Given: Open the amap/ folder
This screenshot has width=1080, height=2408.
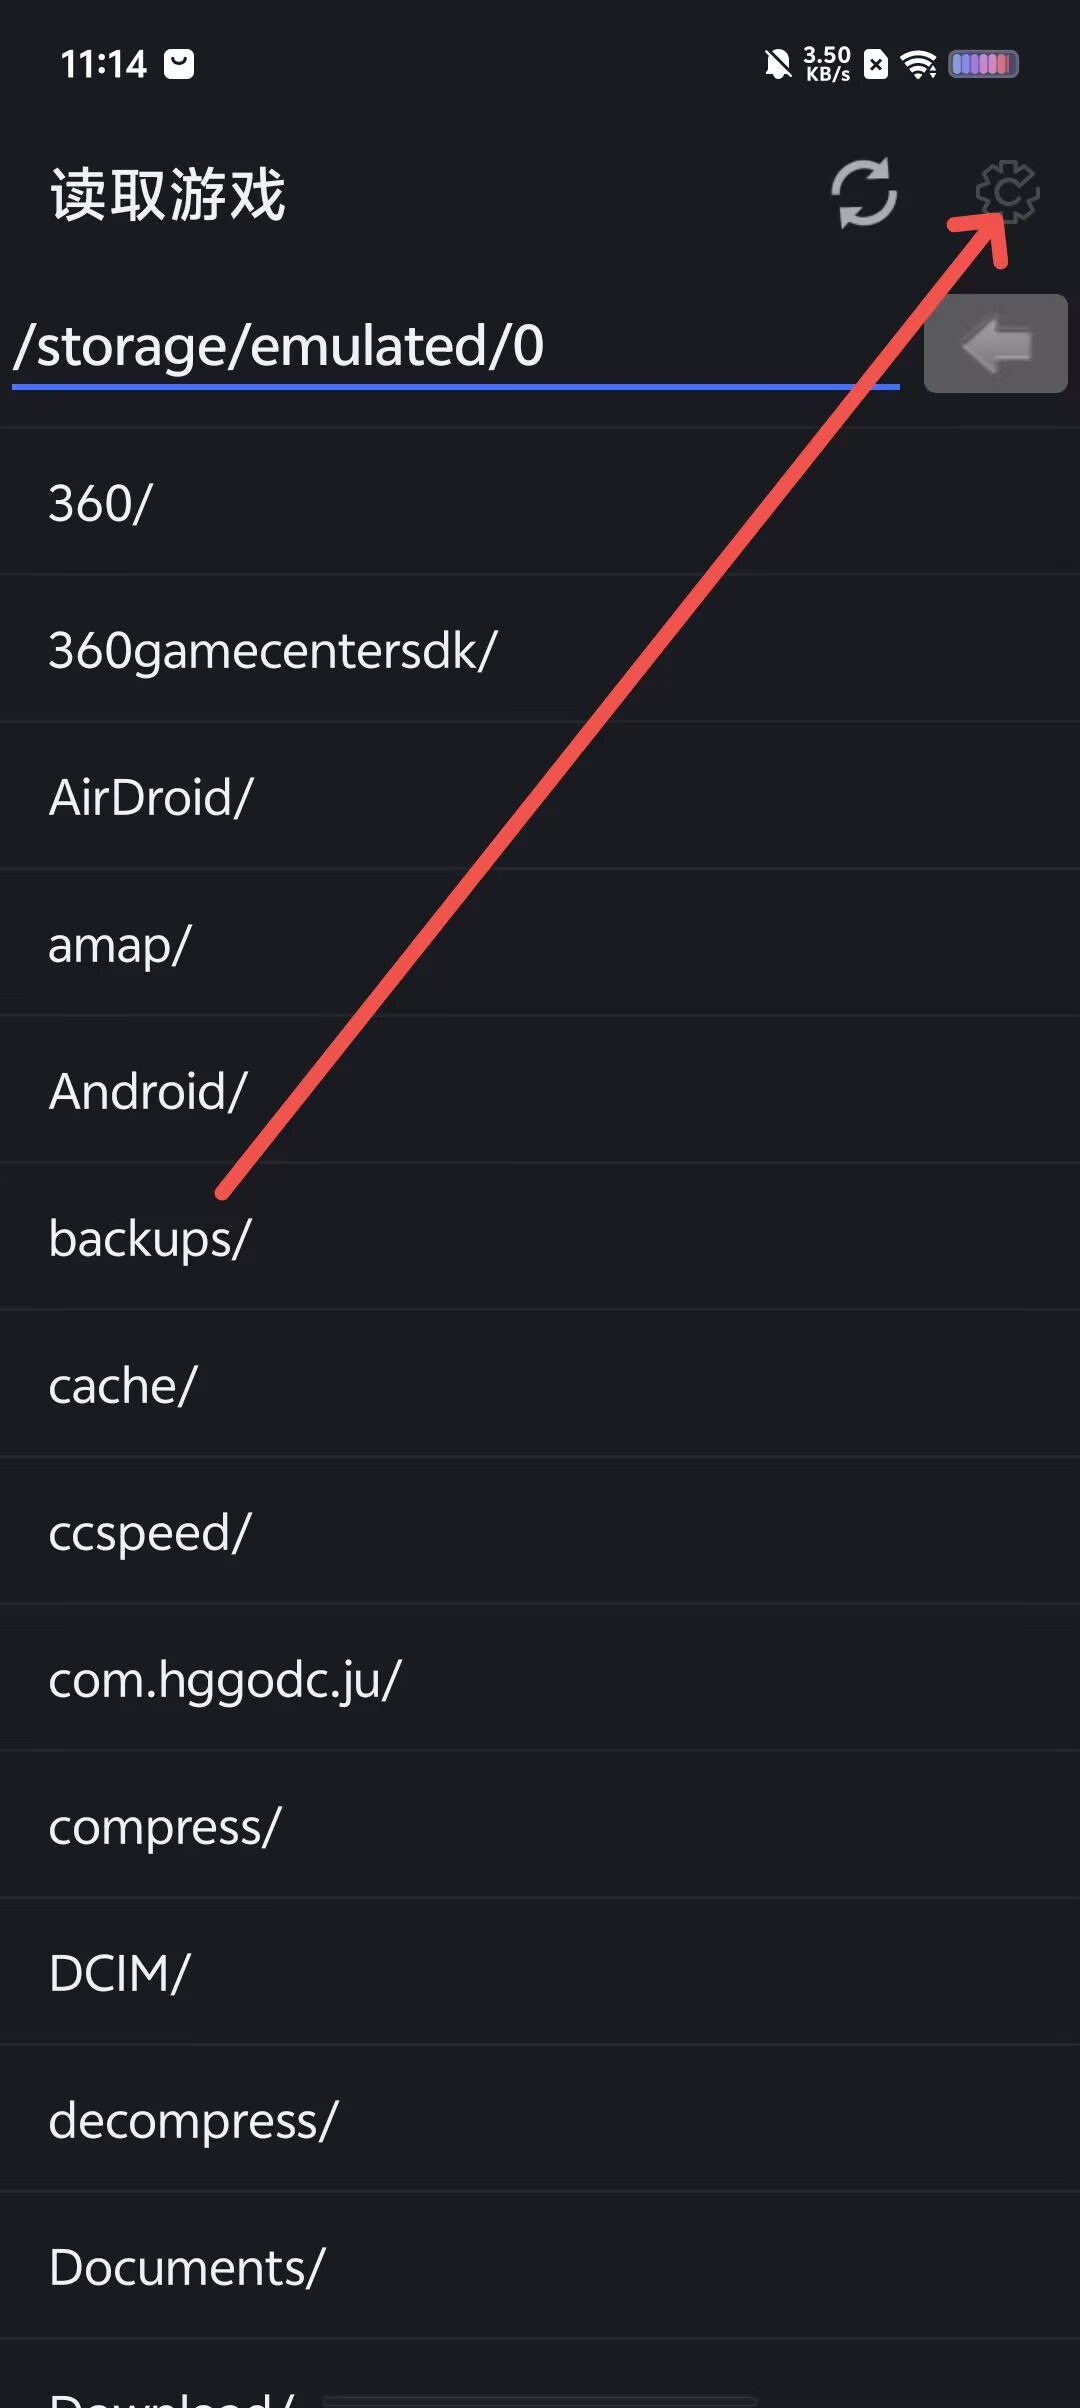Looking at the screenshot, I should click(x=540, y=943).
